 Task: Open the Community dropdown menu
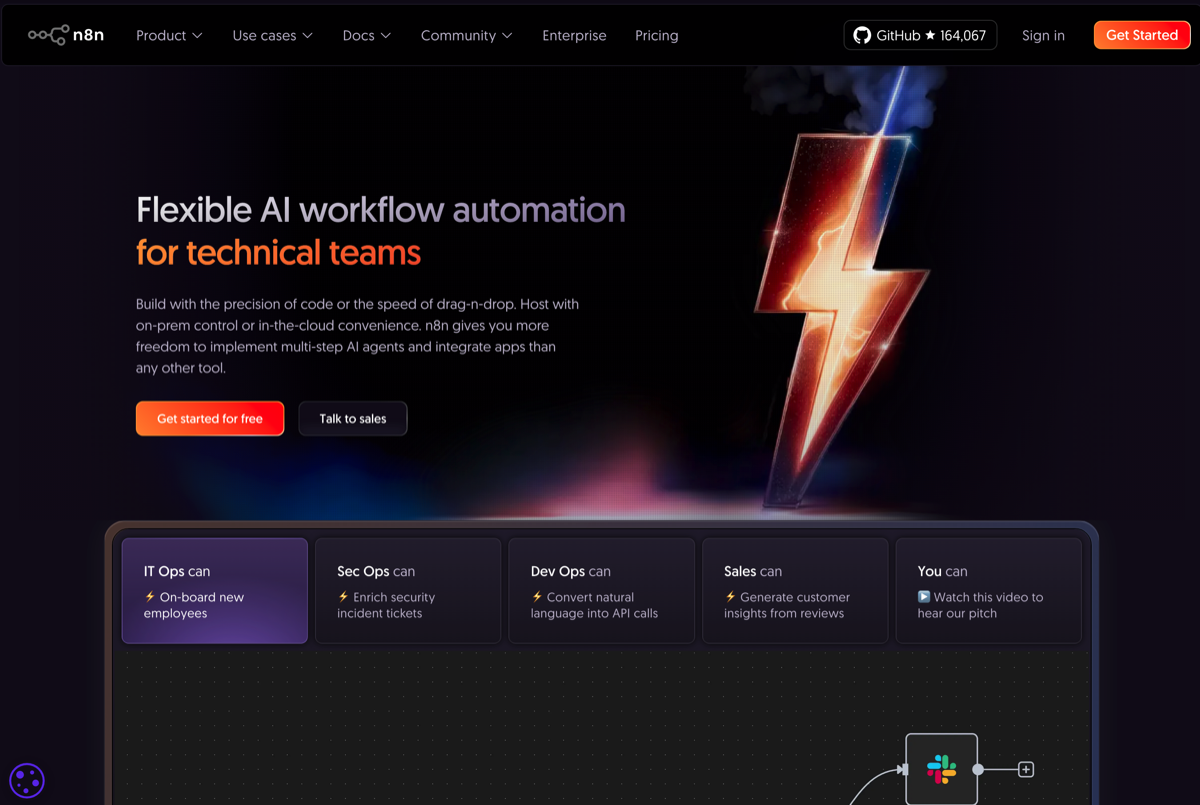click(466, 35)
